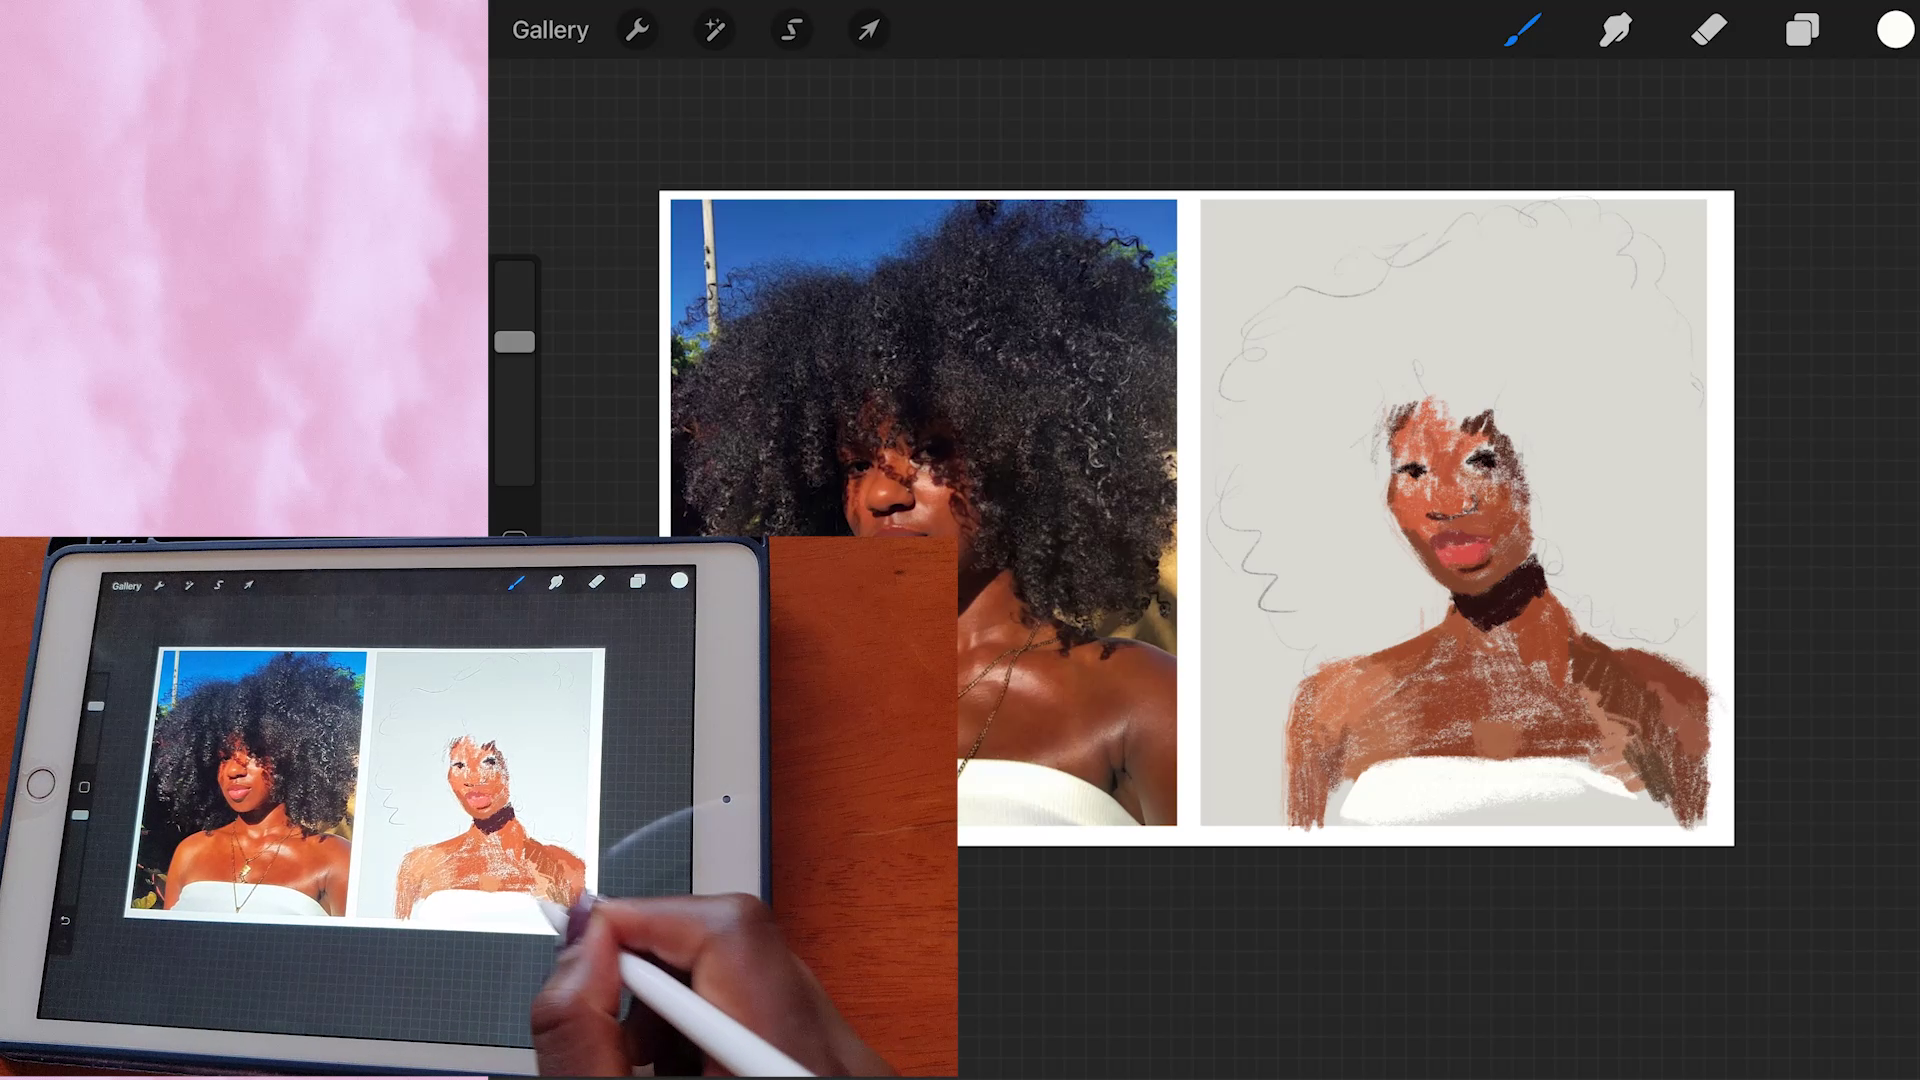The height and width of the screenshot is (1080, 1920).
Task: Tap the selection S icon on iPad overlay
Action: (x=218, y=585)
